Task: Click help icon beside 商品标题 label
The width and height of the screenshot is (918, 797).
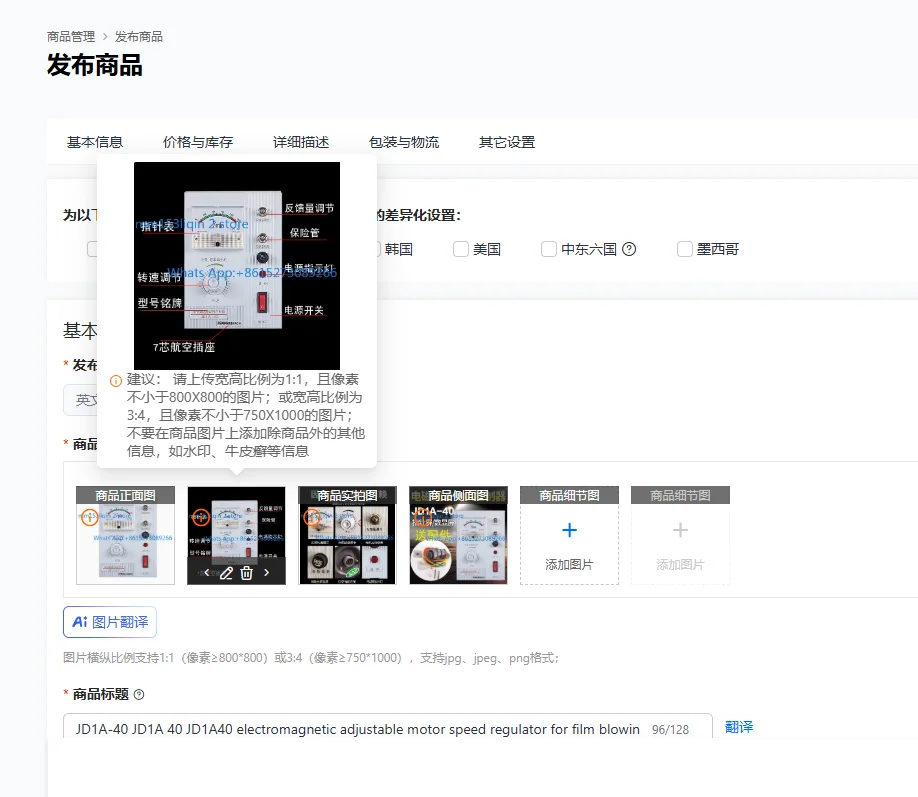Action: click(139, 695)
